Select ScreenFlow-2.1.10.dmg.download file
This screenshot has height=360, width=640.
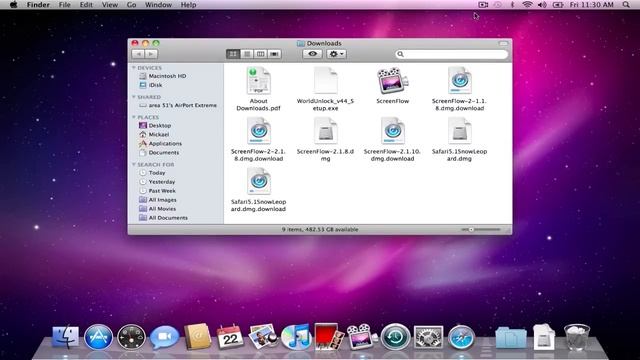[392, 140]
